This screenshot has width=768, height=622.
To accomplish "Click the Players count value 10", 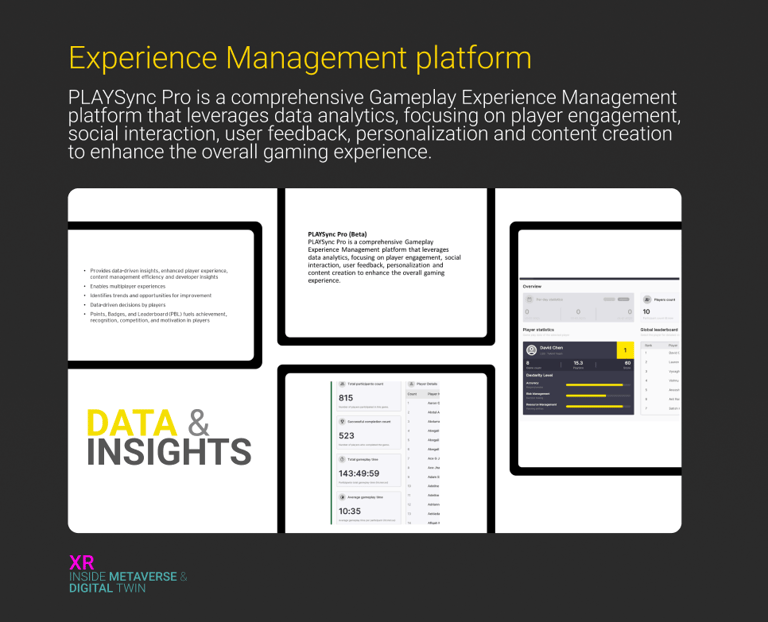I will coord(647,311).
